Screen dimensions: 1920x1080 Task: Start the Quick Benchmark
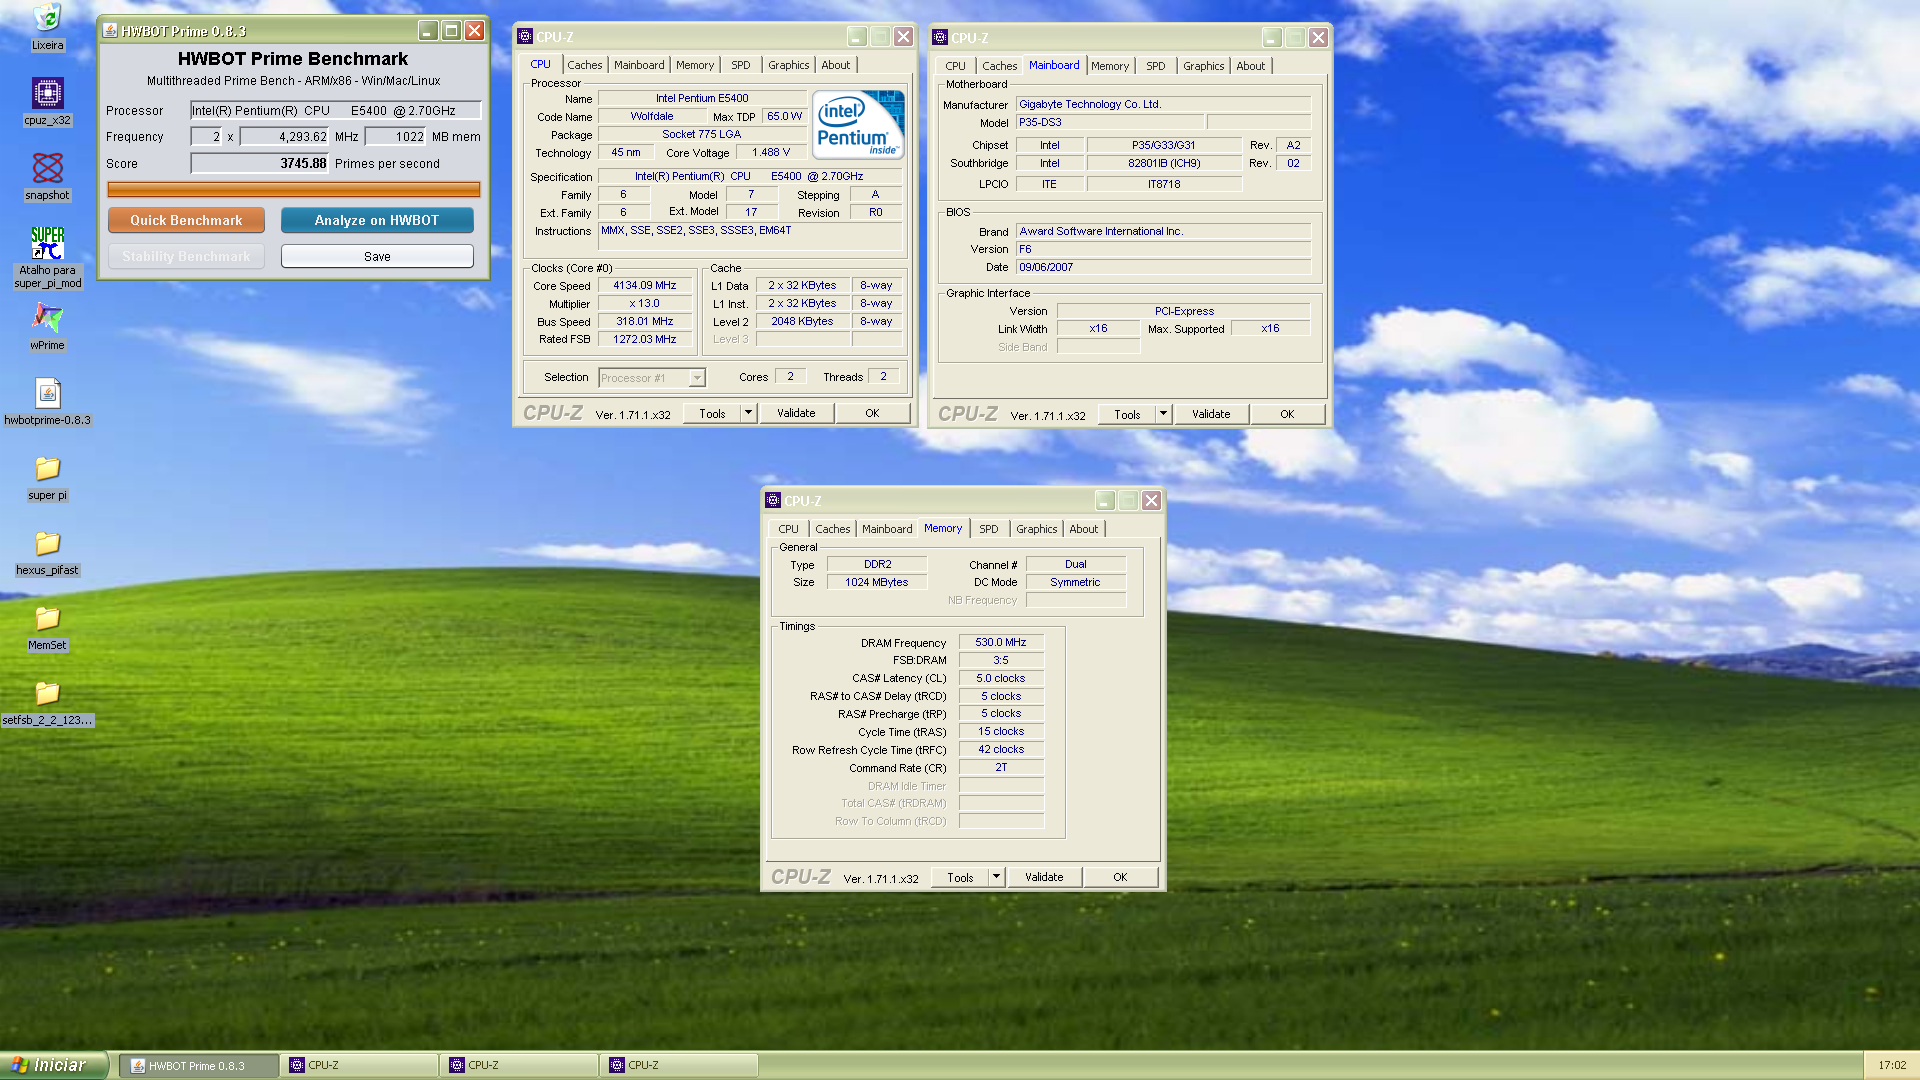(x=186, y=220)
